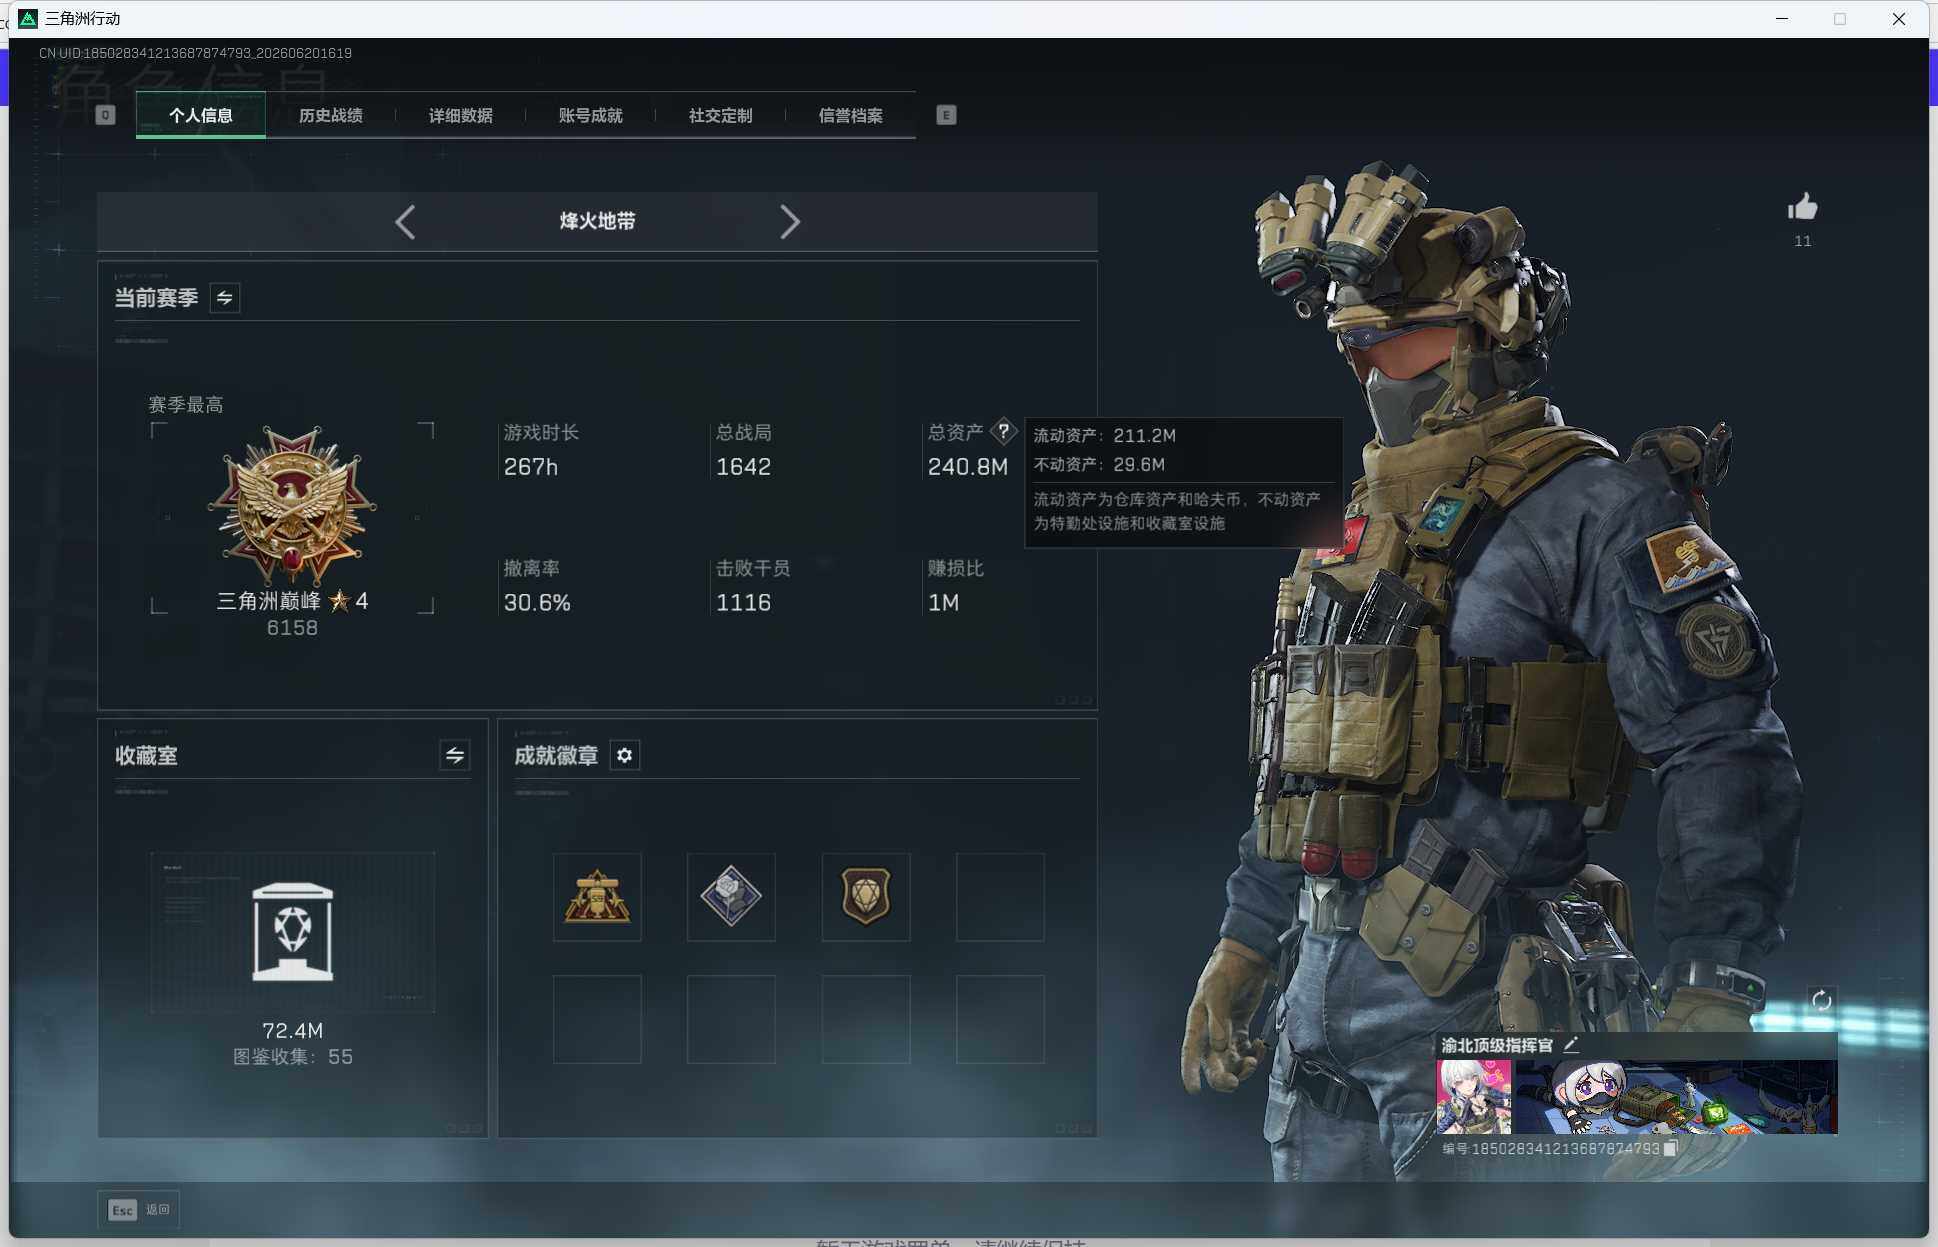Screen dimensions: 1938x1247
Task: Click the Q key previous-tab icon
Action: point(105,115)
